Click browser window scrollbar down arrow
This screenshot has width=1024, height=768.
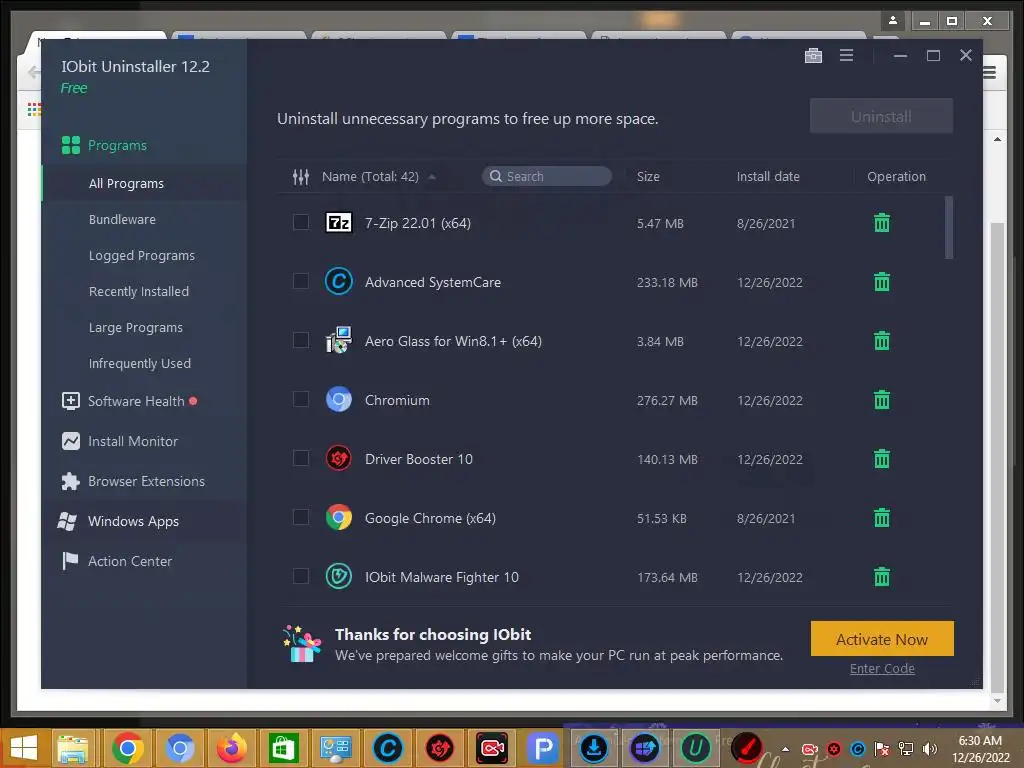click(997, 701)
